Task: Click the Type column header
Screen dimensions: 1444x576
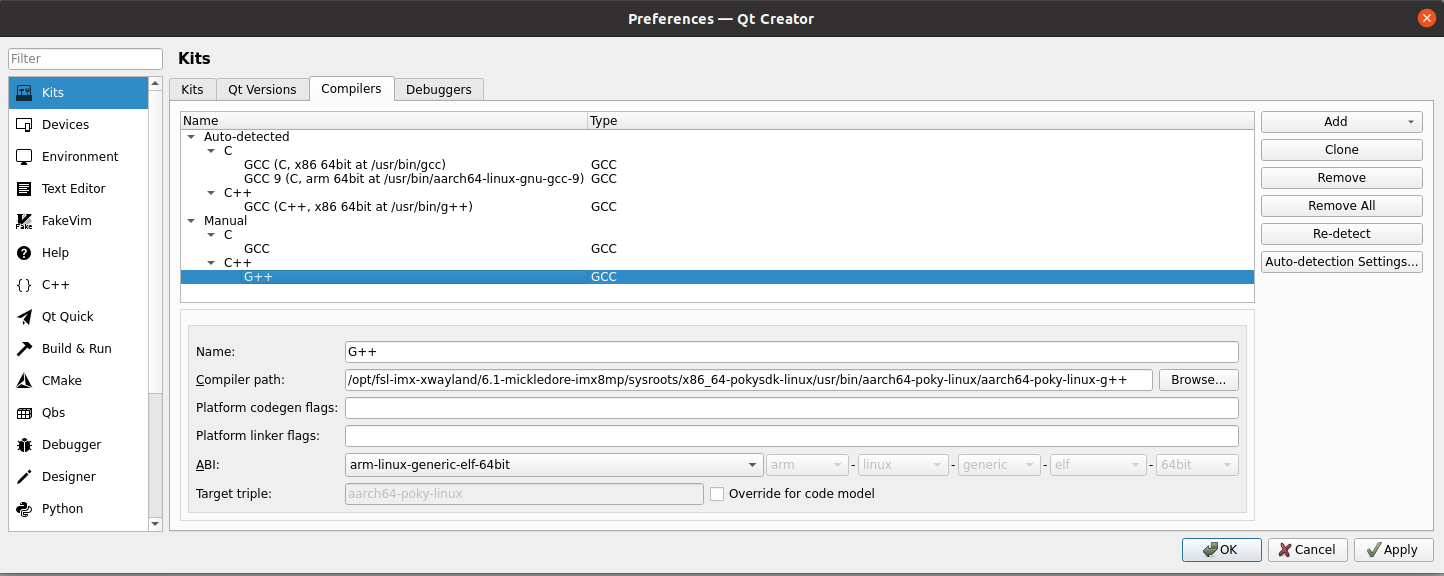Action: [920, 120]
